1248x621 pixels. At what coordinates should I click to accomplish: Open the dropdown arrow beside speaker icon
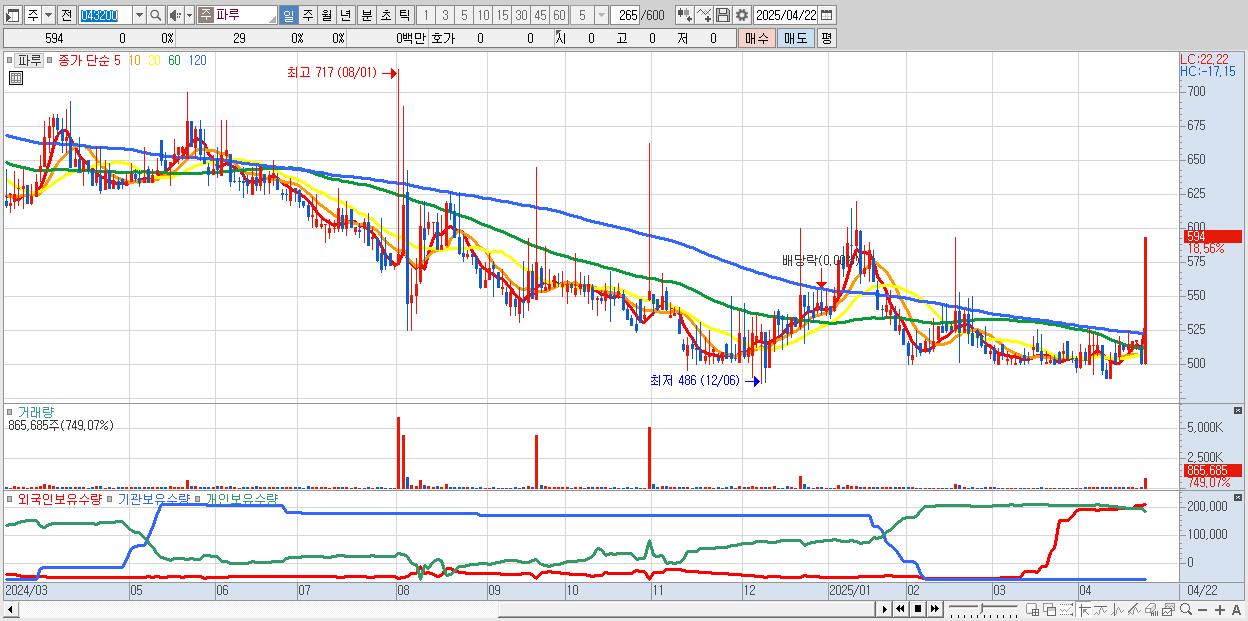pyautogui.click(x=189, y=15)
